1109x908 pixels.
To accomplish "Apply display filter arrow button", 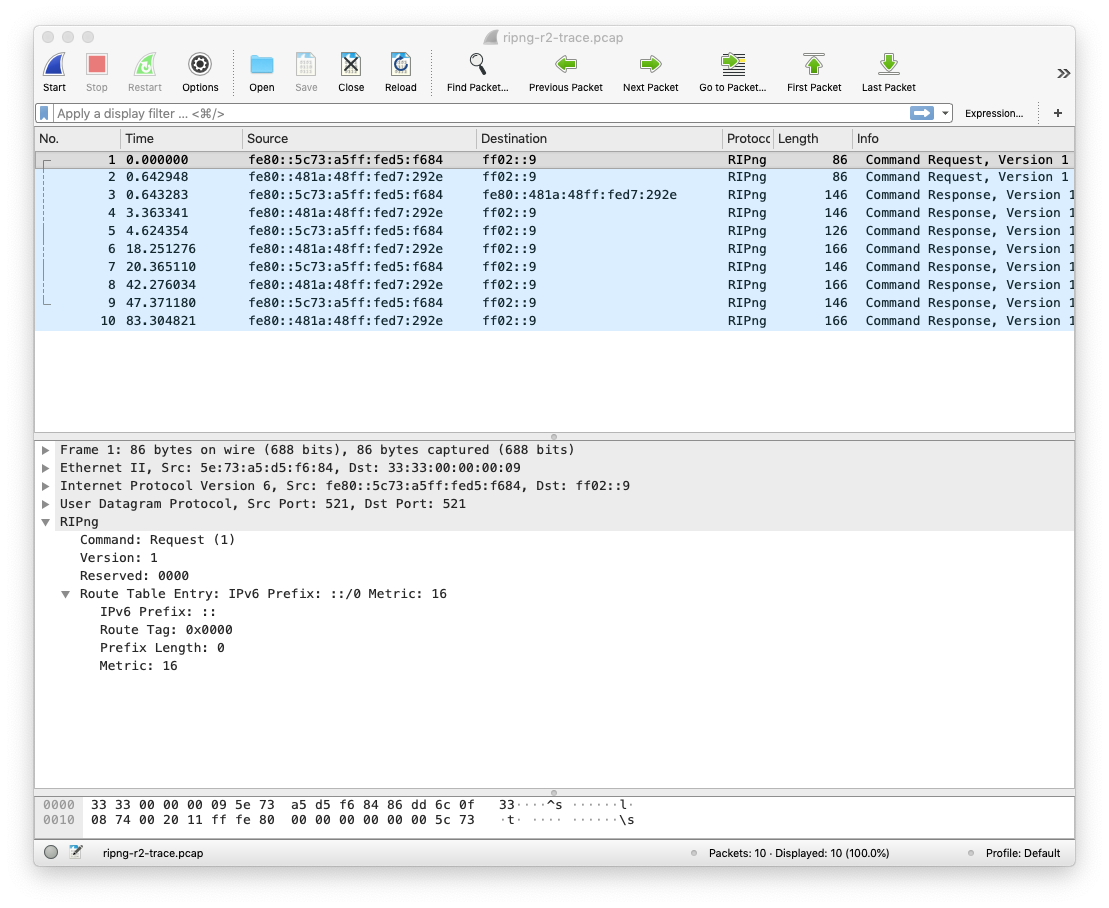I will [x=922, y=113].
